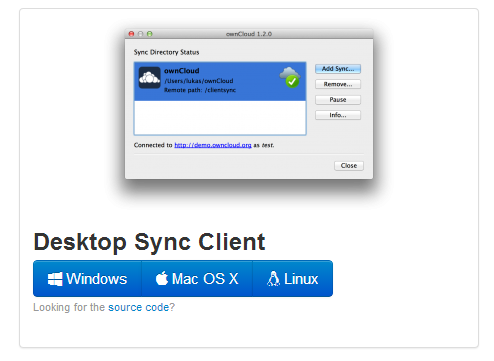Open the demo.owncloud.org link
Image resolution: width=494 pixels, height=361 pixels.
pos(213,145)
